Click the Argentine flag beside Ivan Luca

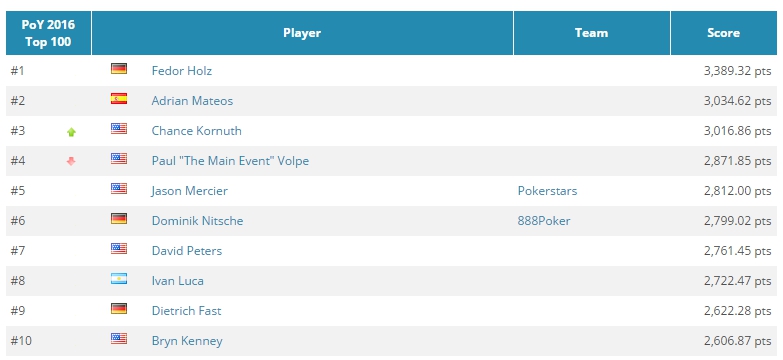click(119, 279)
